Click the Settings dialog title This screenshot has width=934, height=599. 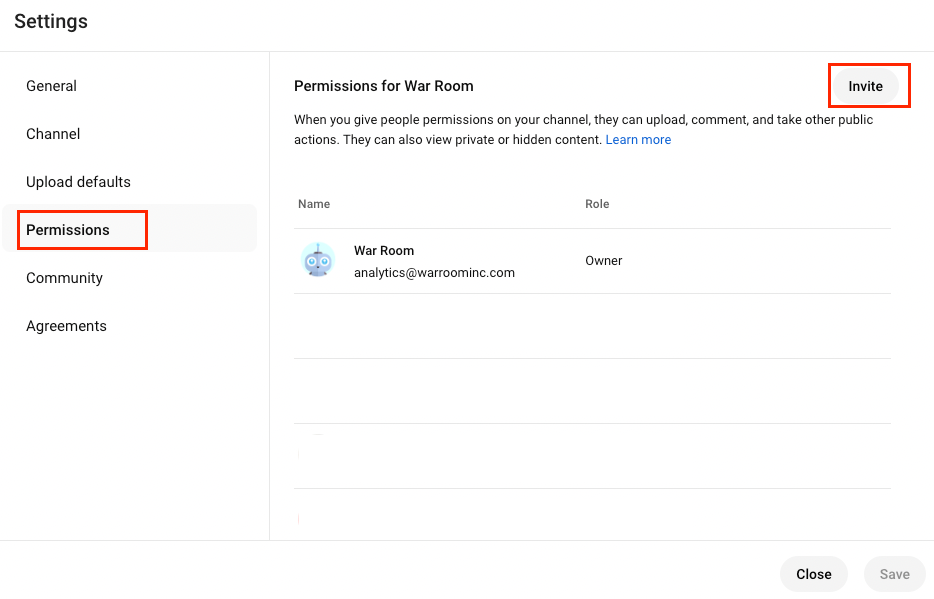(51, 21)
